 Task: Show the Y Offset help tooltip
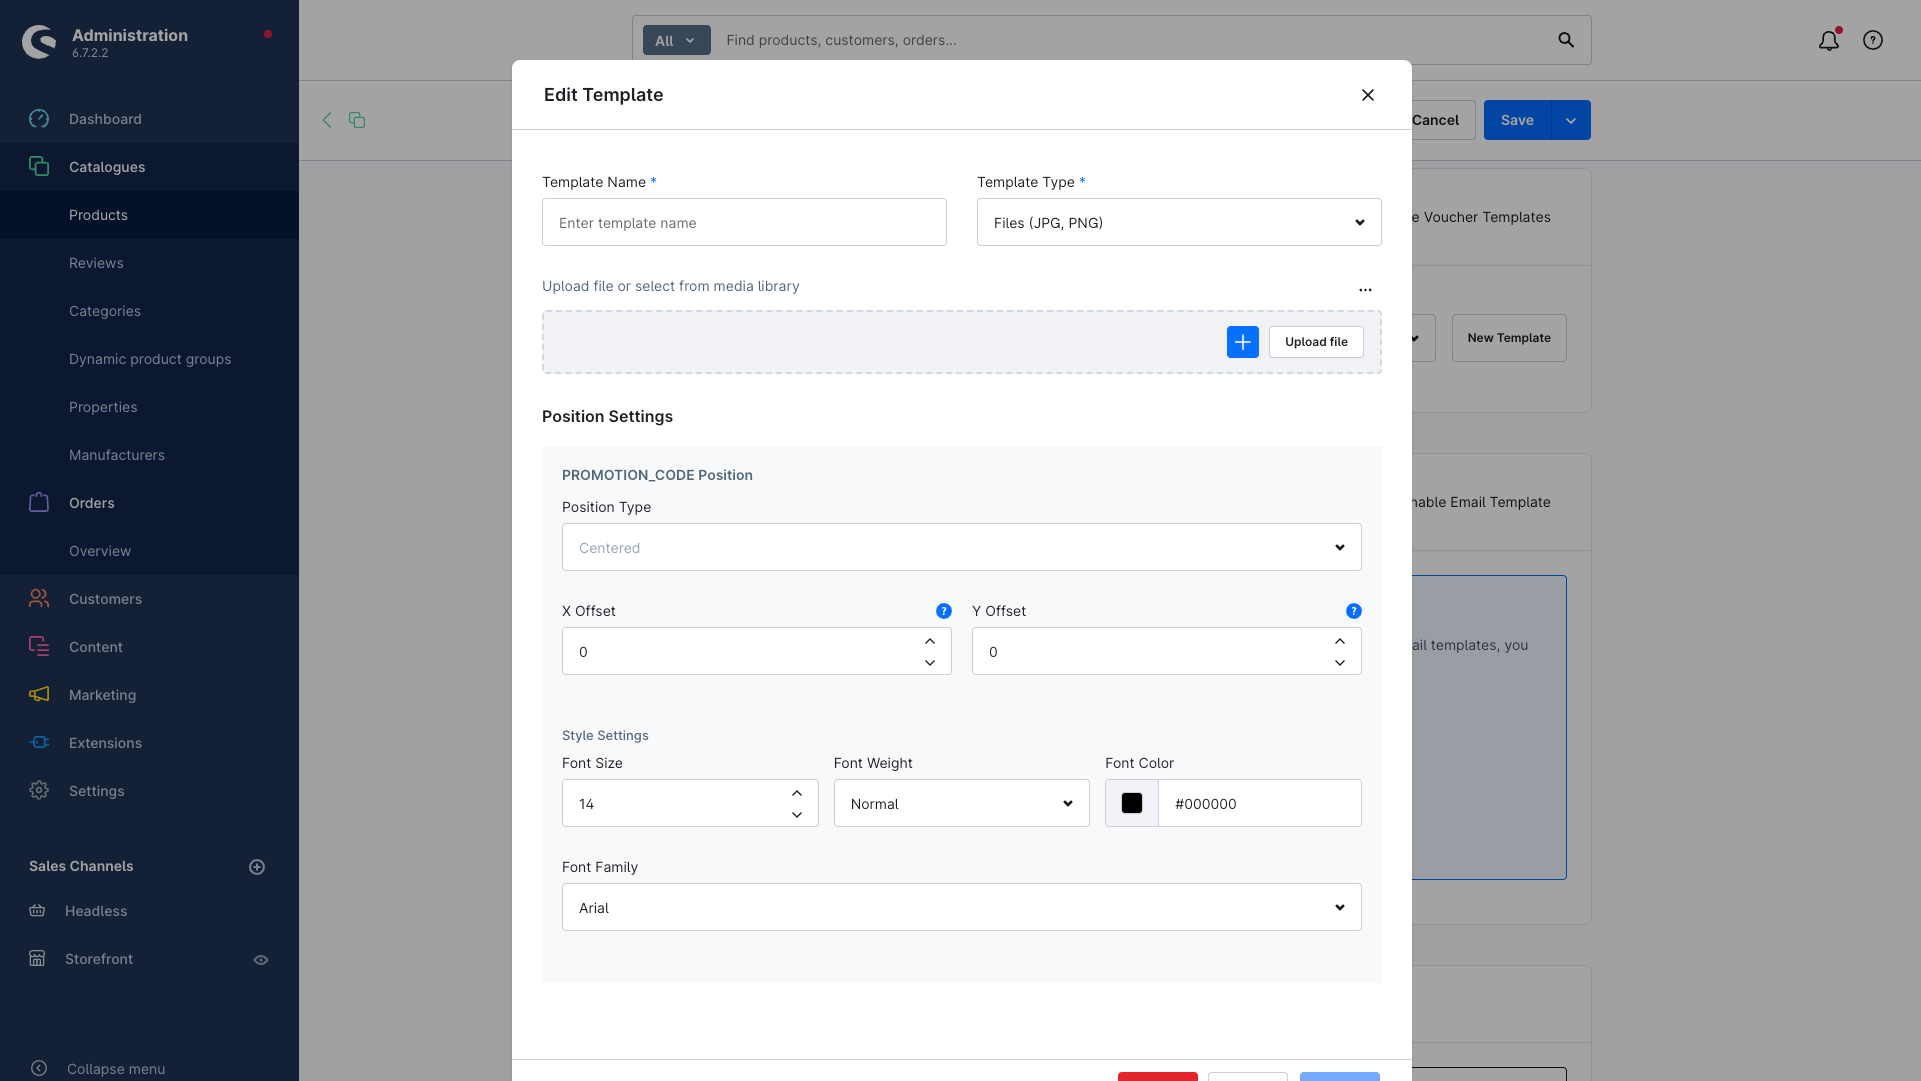1353,611
